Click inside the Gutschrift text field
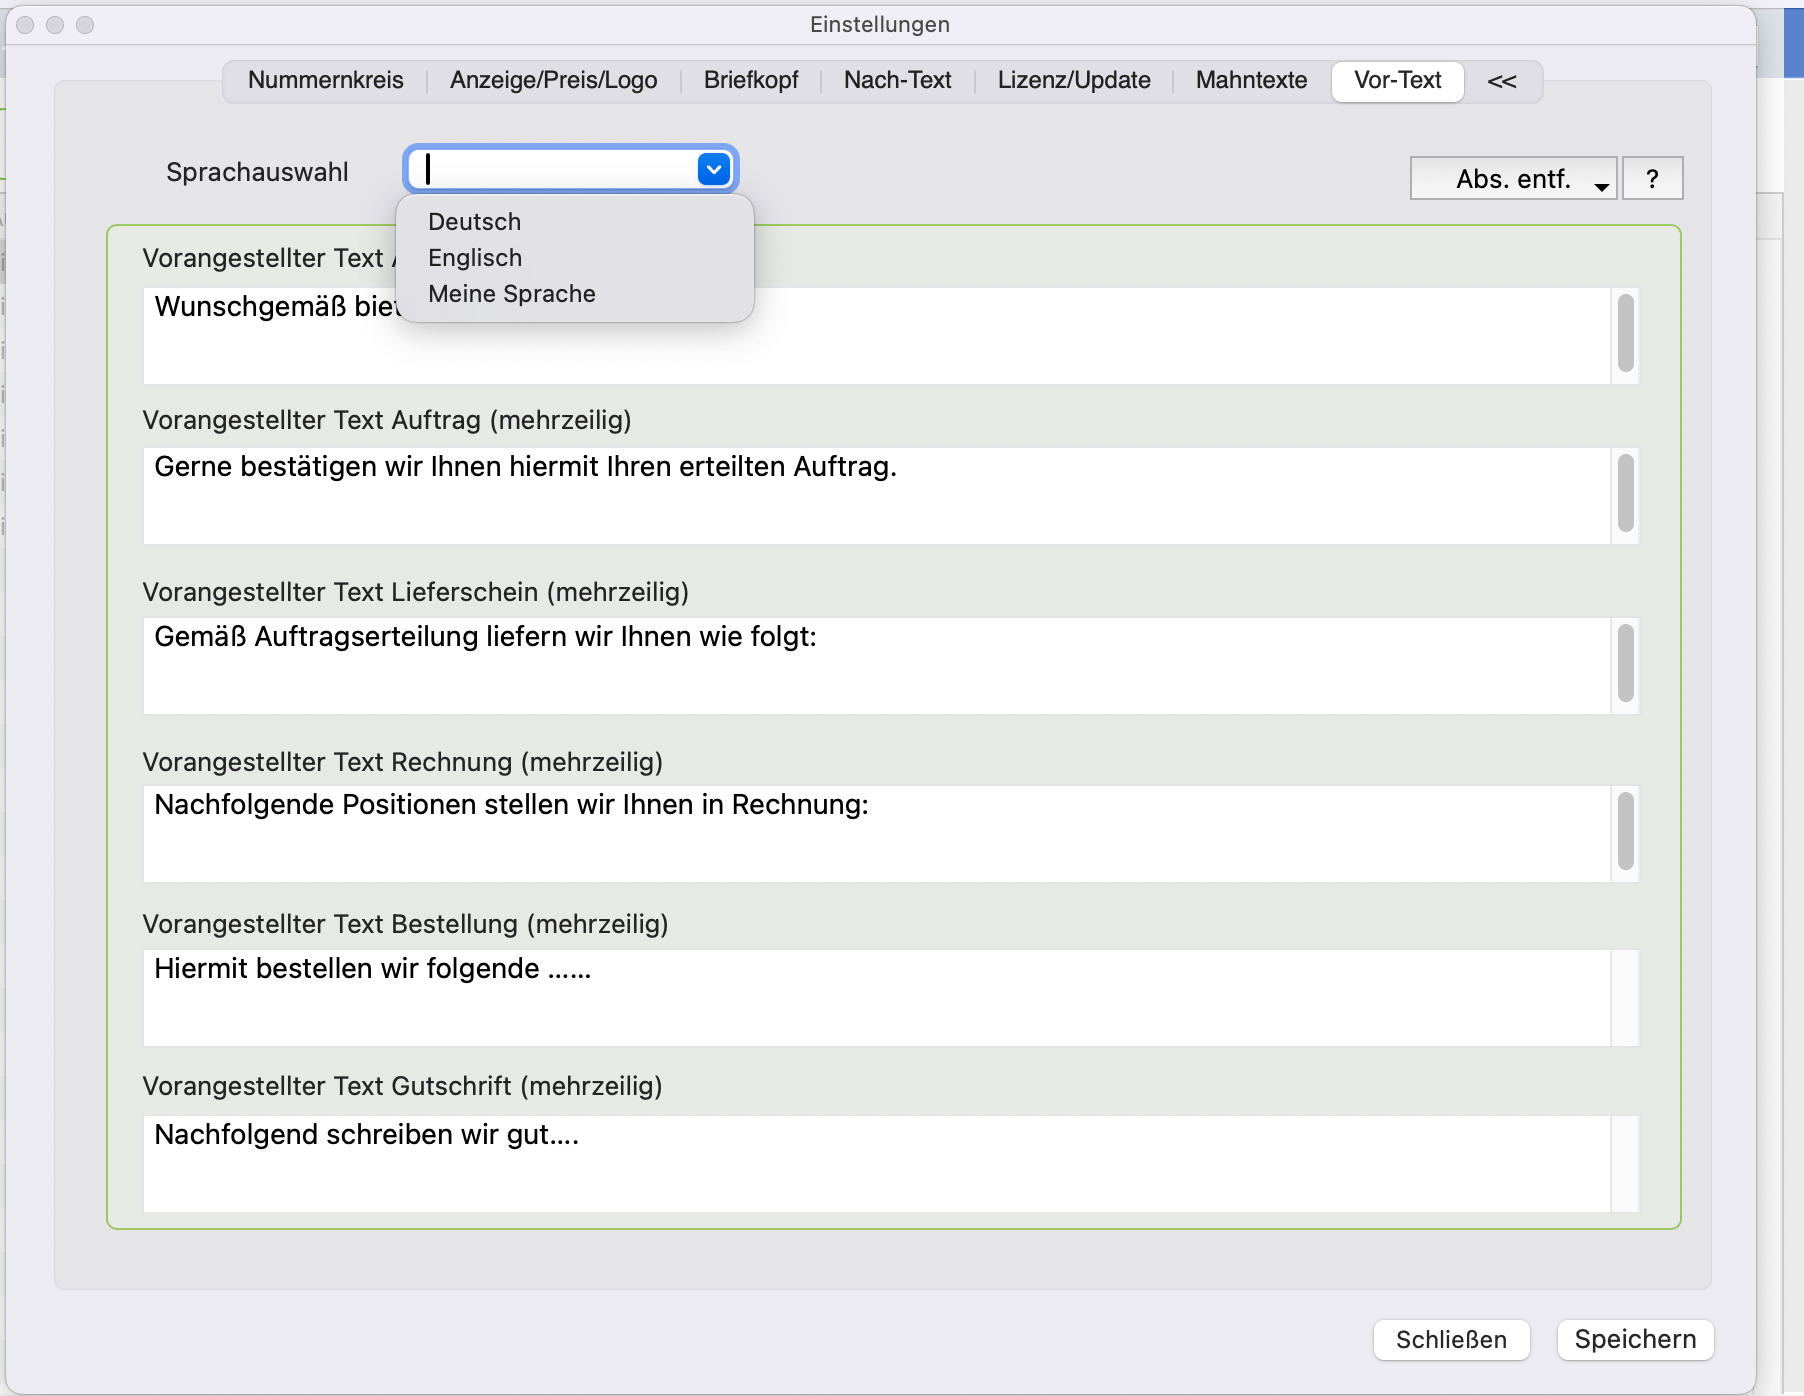 (875, 1164)
